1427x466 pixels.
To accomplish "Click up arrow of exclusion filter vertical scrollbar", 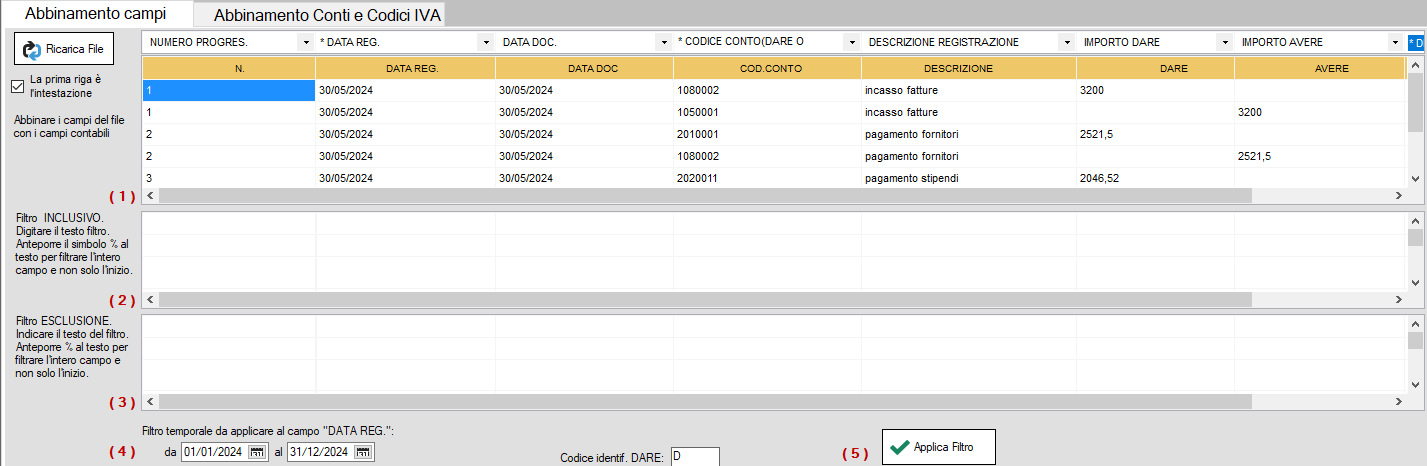I will coord(1414,323).
